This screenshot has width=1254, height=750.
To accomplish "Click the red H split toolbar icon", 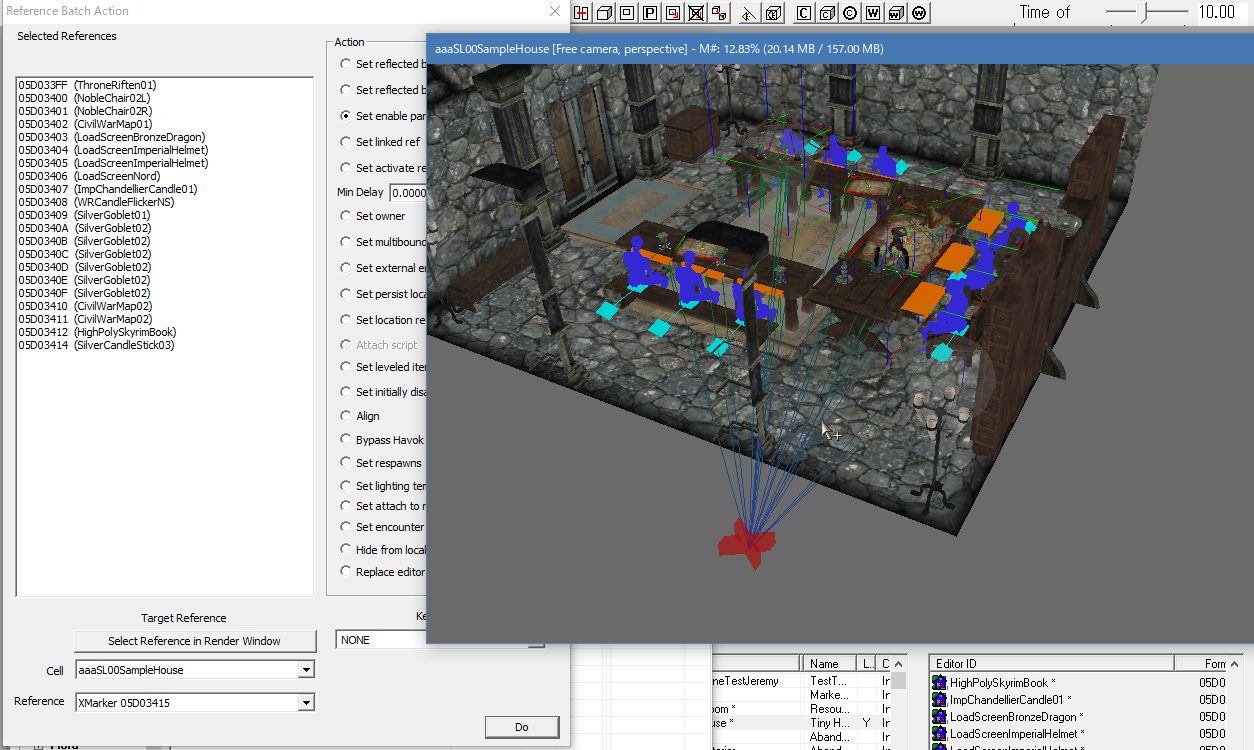I will [x=581, y=13].
